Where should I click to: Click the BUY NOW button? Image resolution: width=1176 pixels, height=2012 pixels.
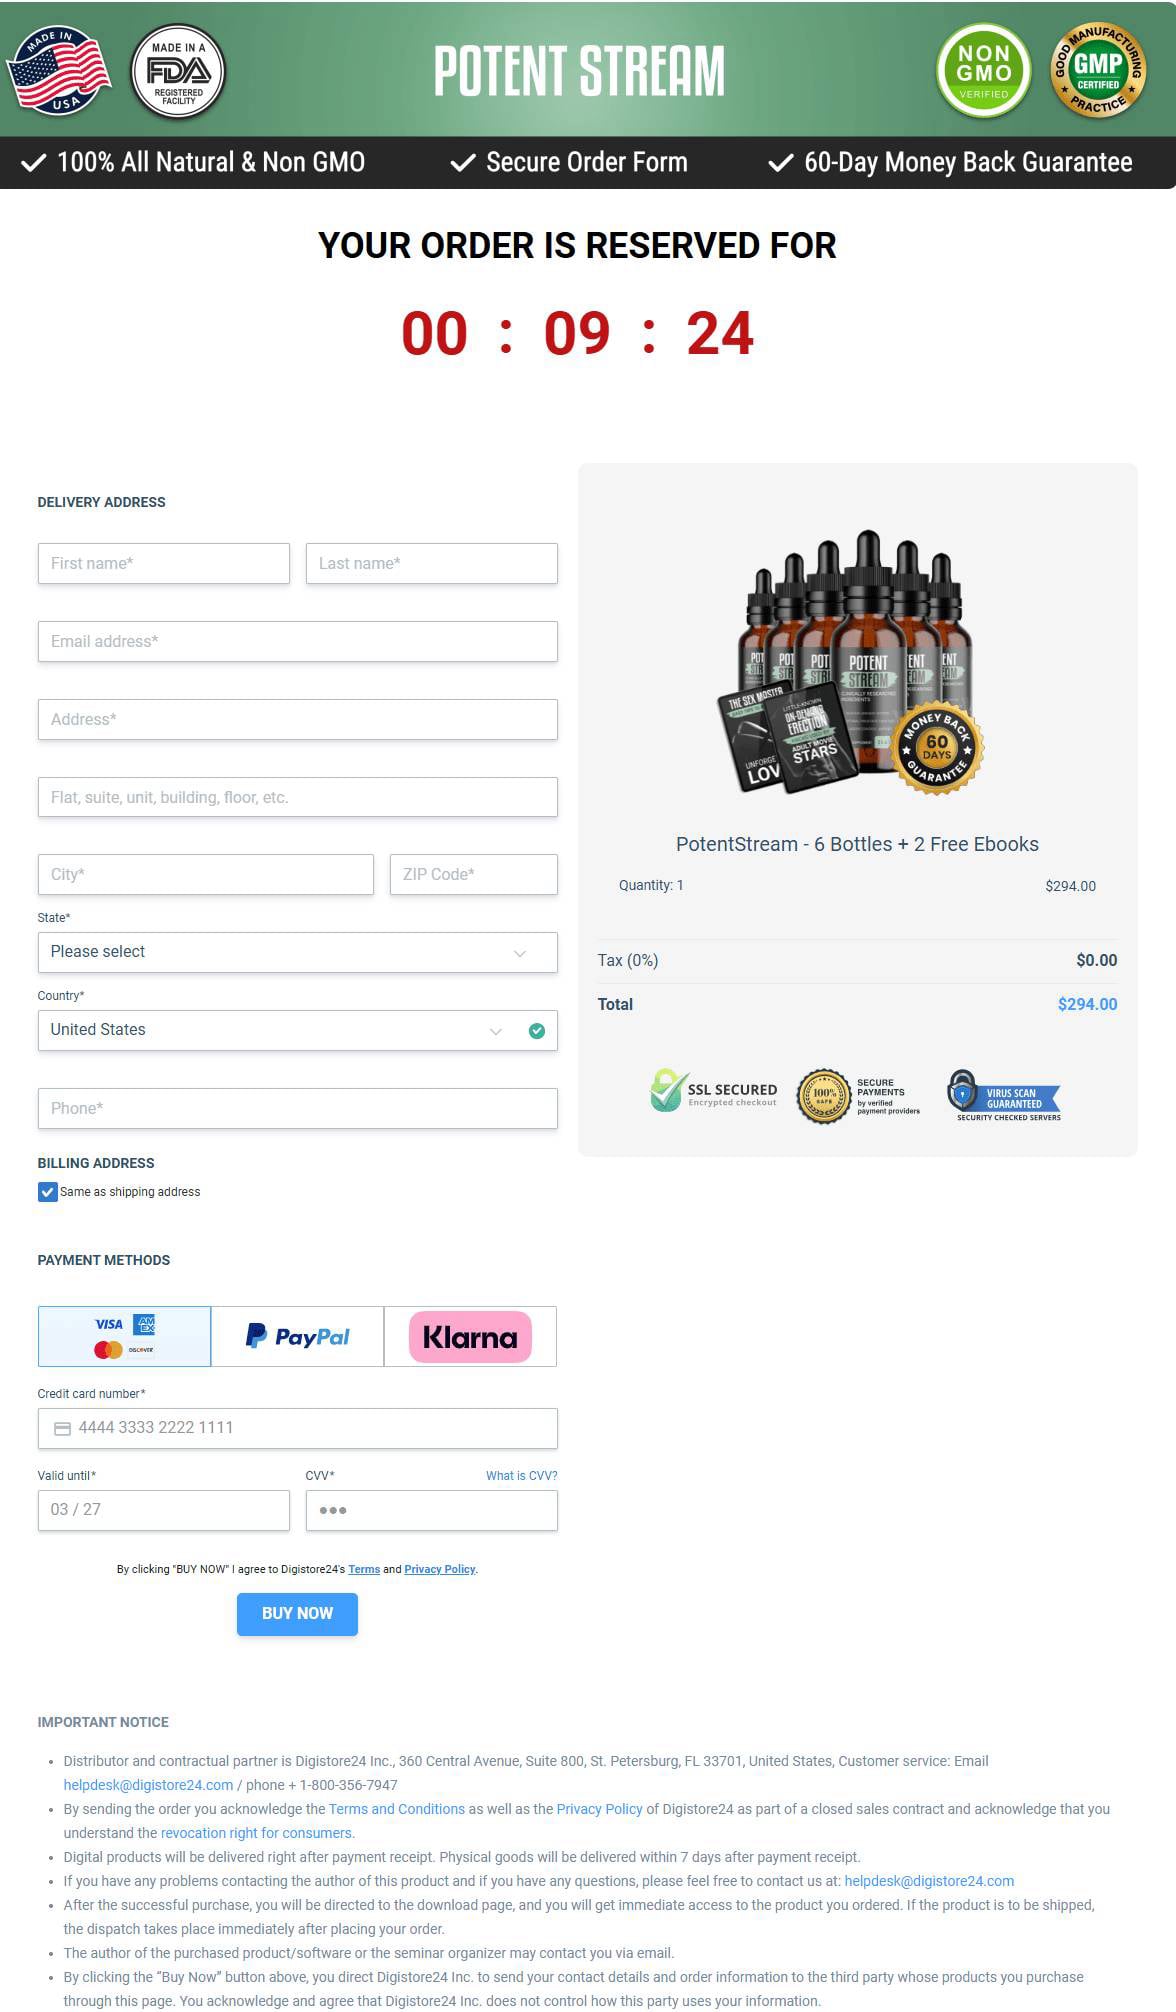click(297, 1614)
